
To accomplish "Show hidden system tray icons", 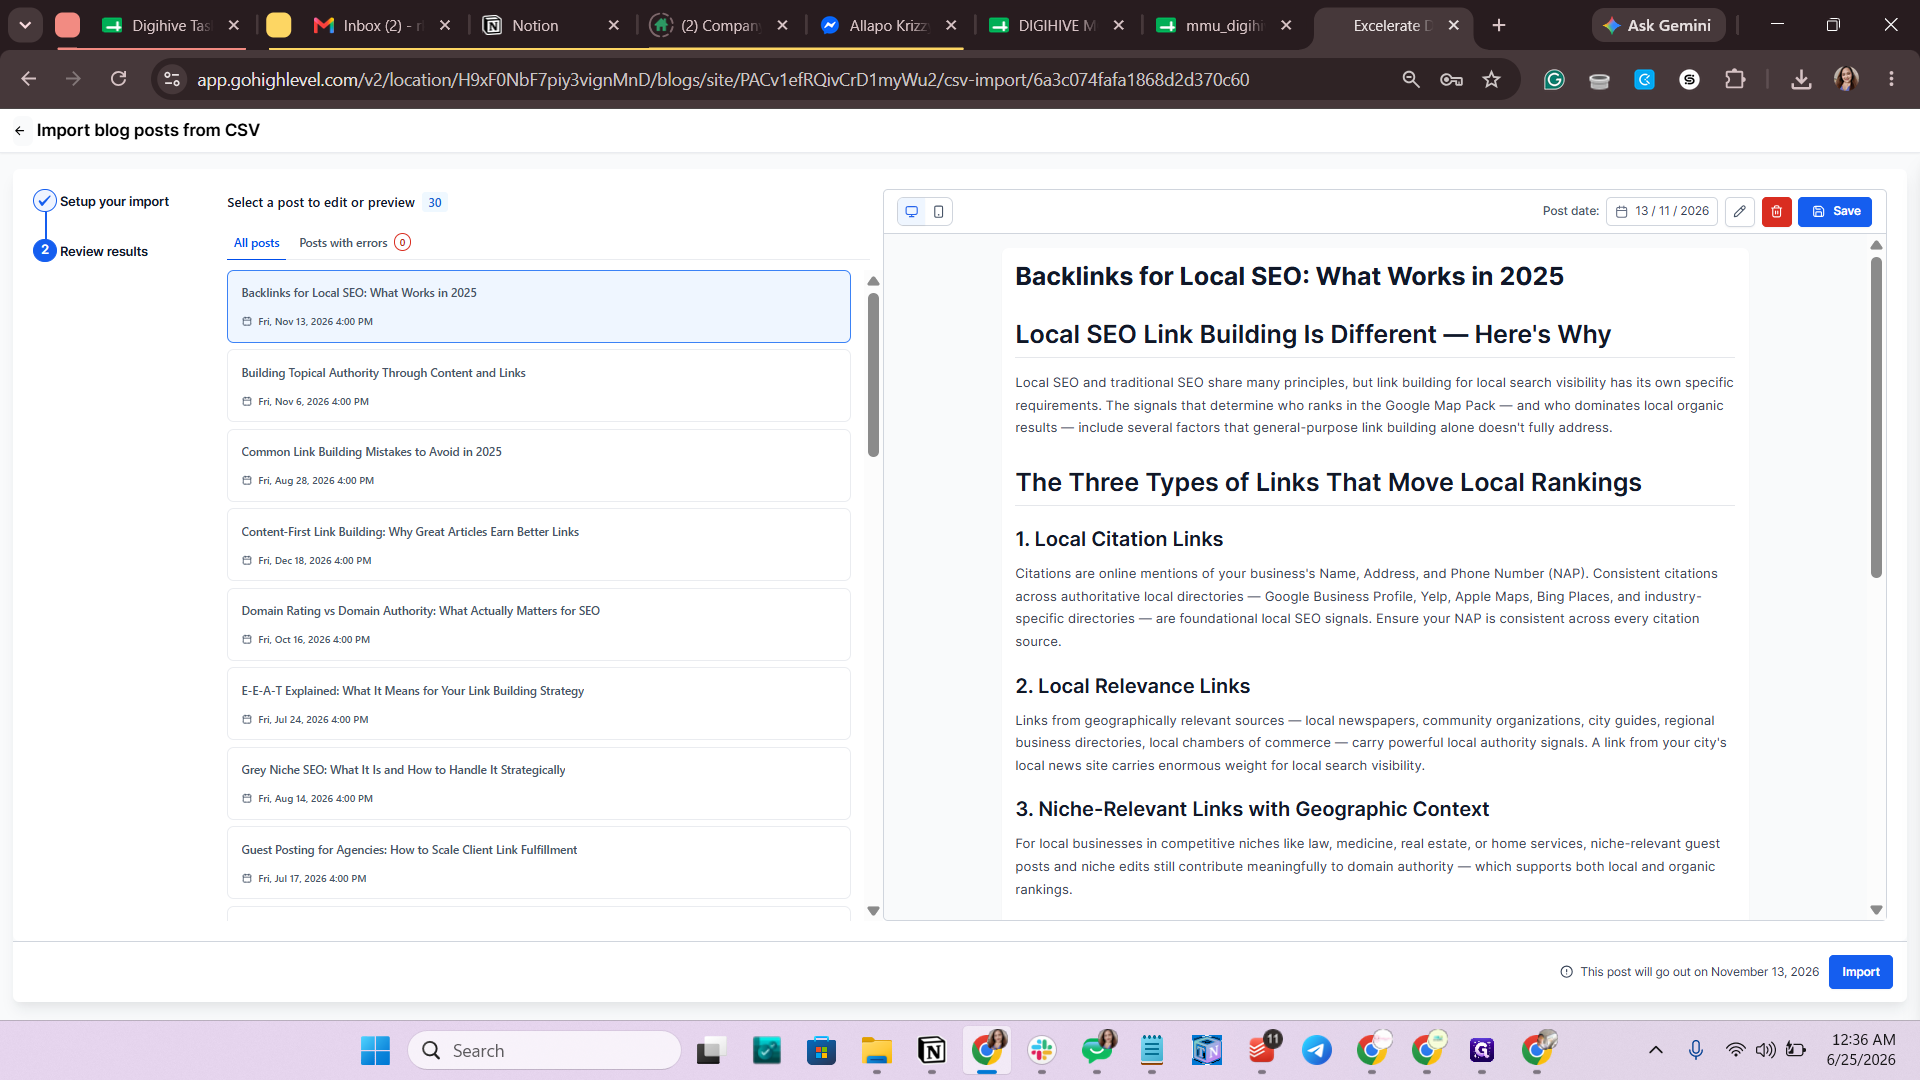I will point(1656,1050).
